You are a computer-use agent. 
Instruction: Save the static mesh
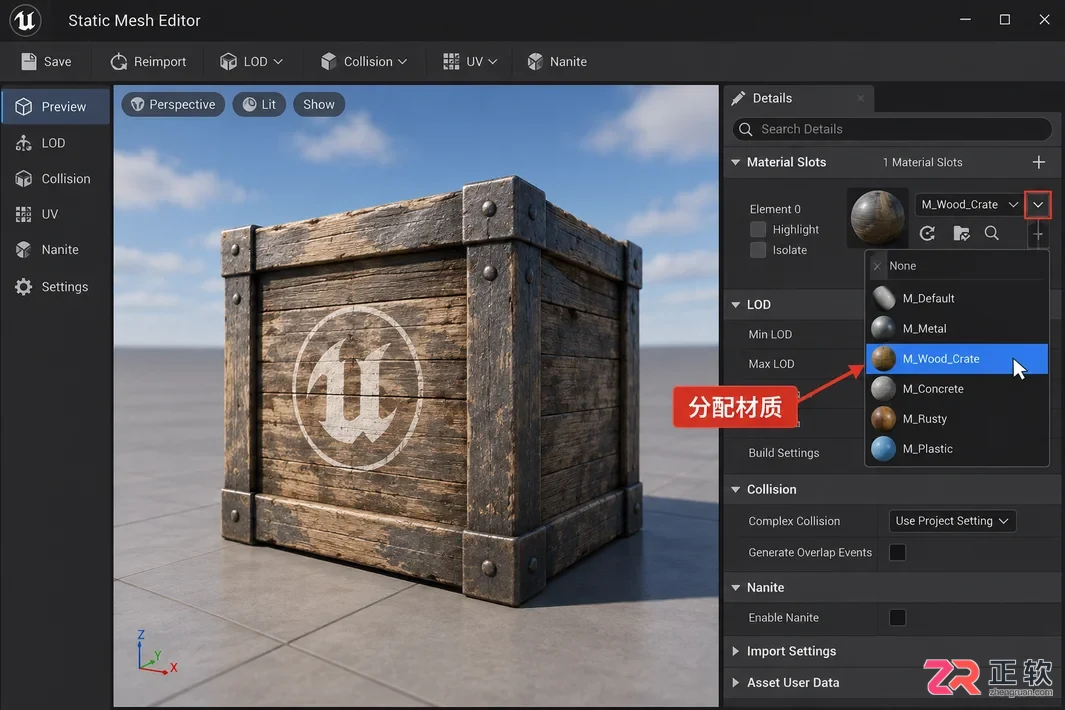46,62
